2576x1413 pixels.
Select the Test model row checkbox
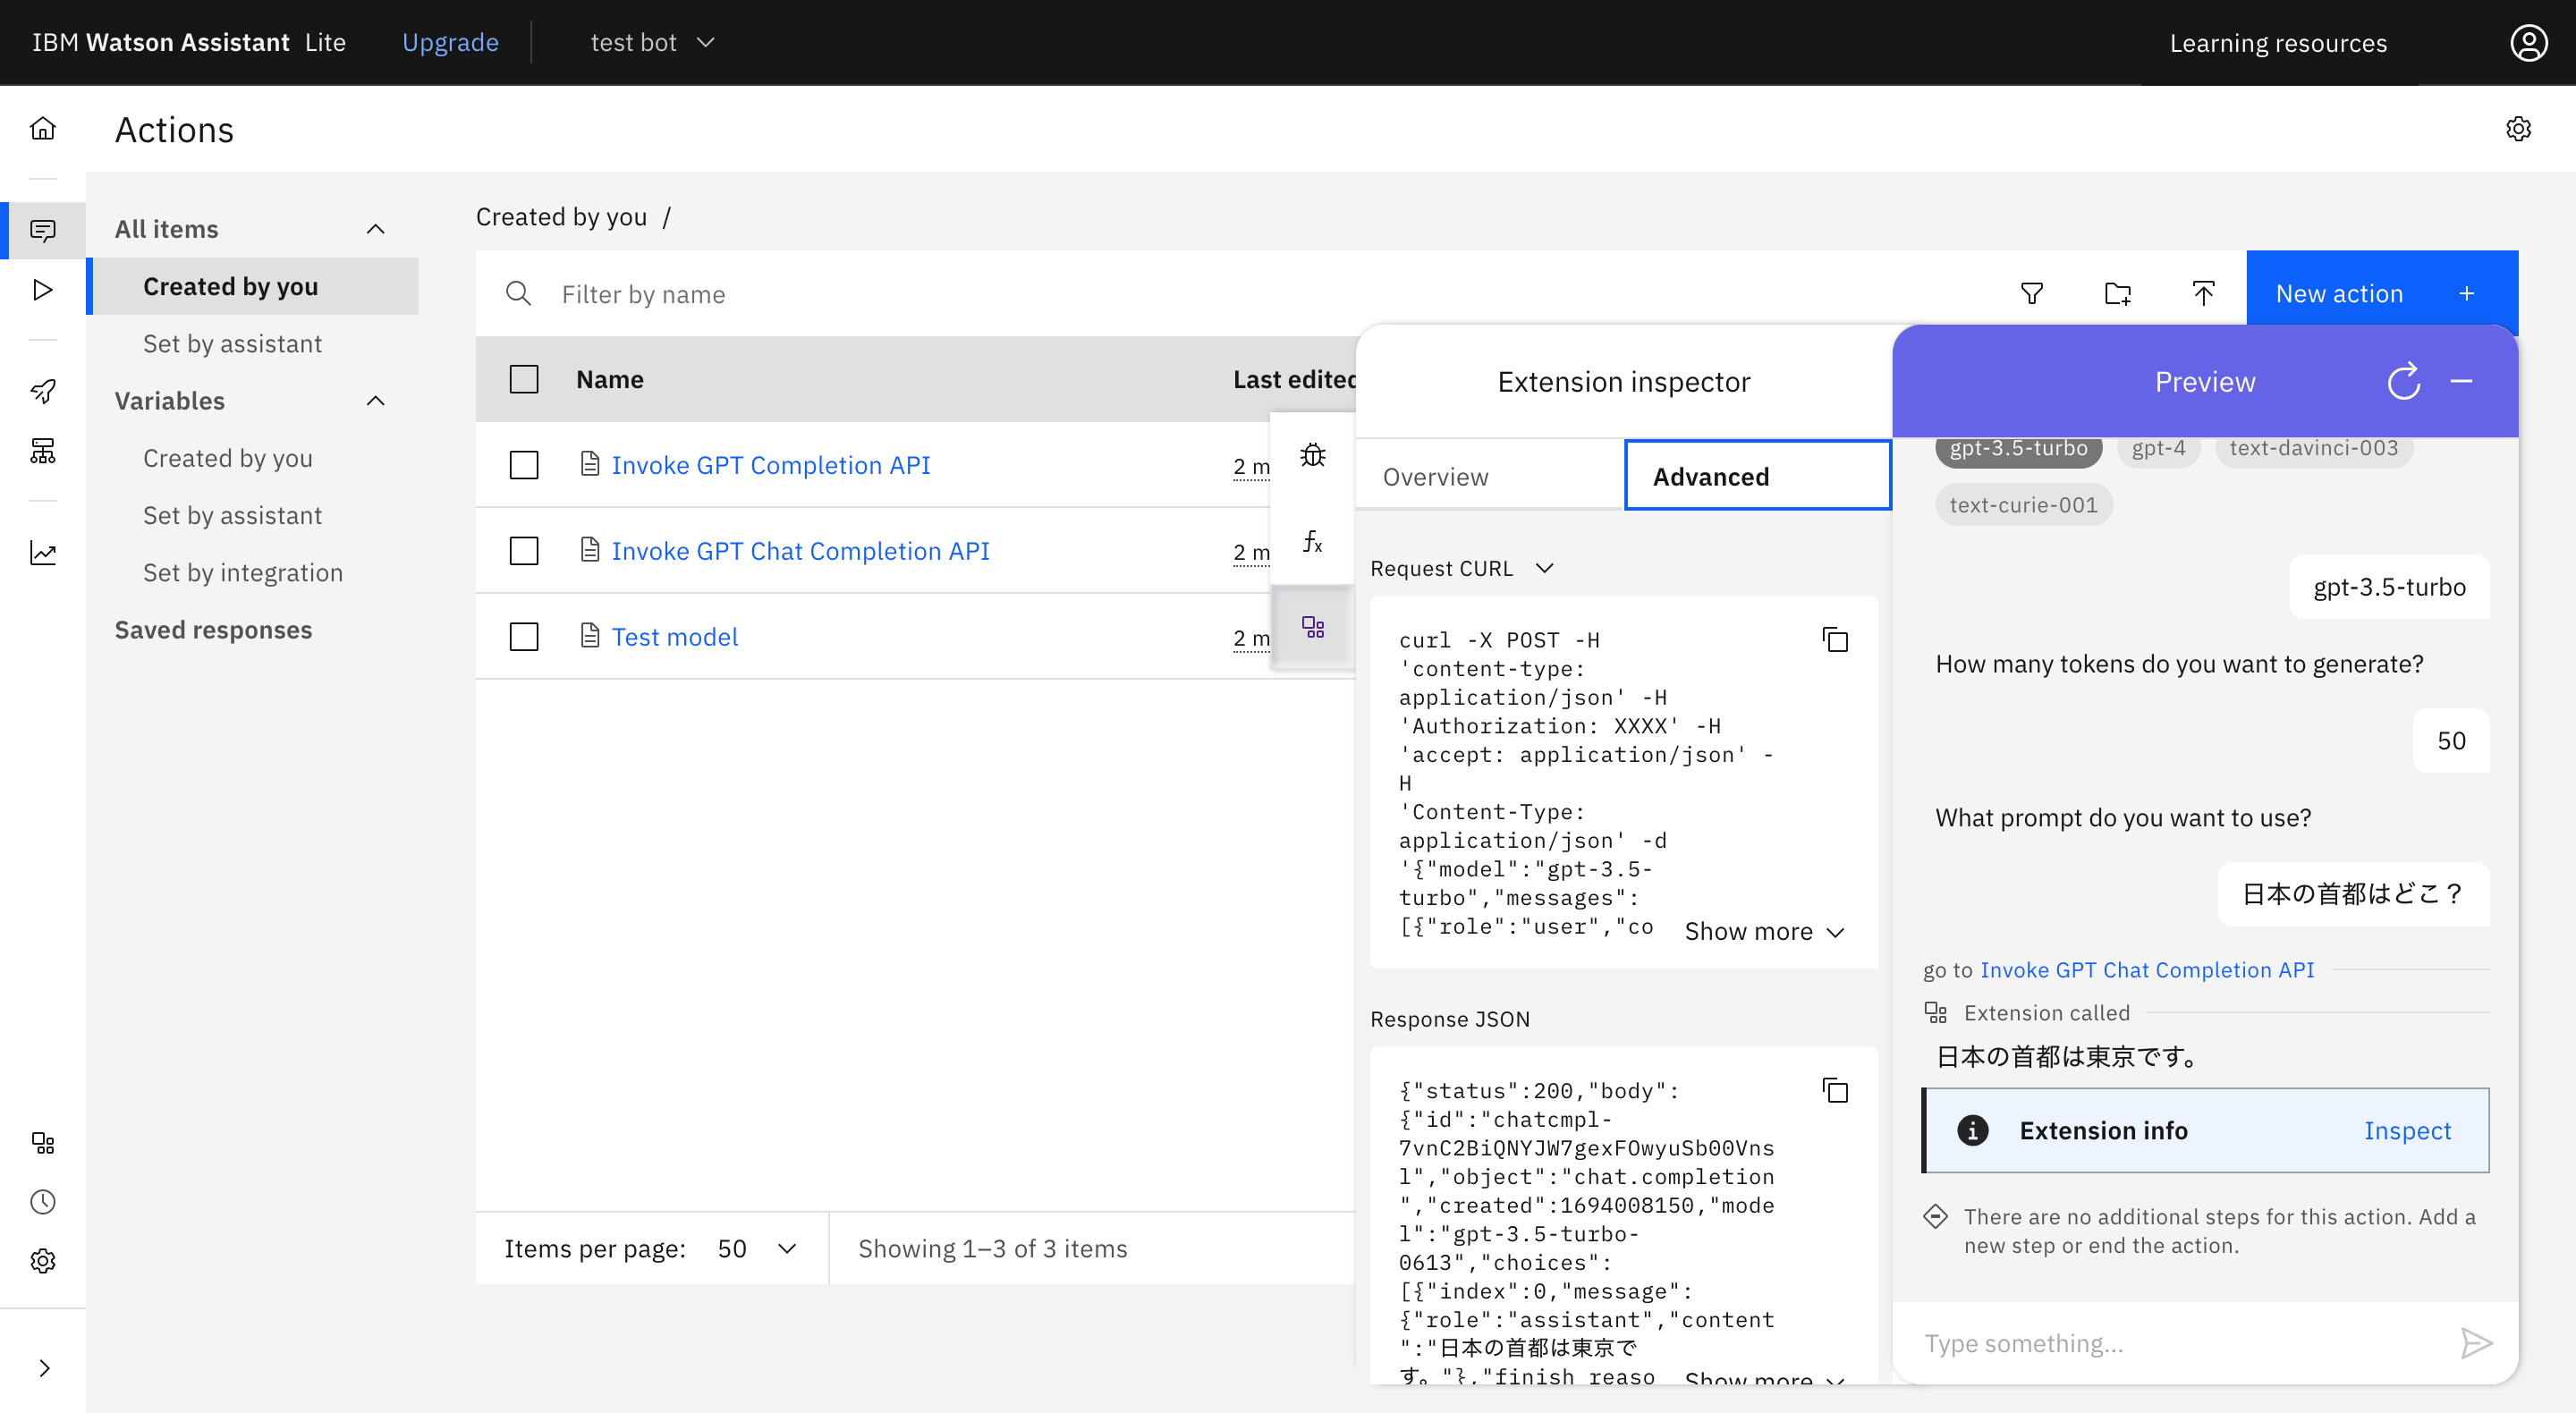click(524, 637)
